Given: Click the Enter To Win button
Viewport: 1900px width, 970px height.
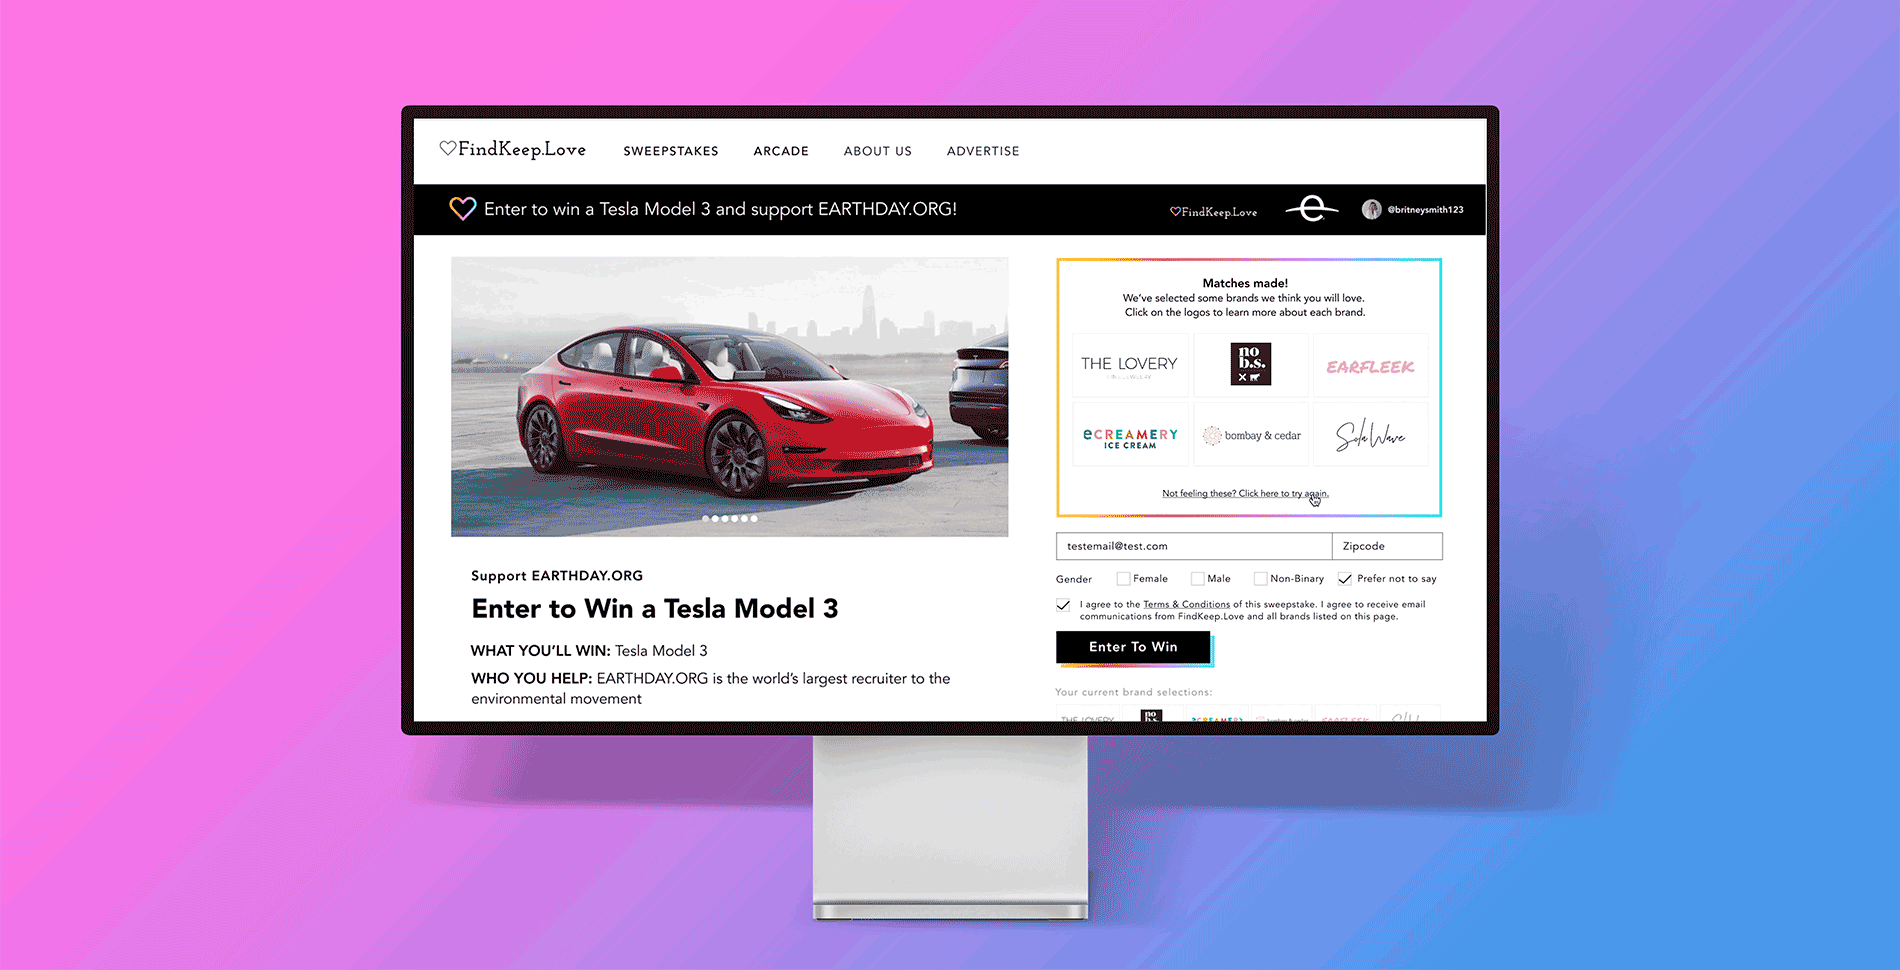Looking at the screenshot, I should pos(1133,647).
